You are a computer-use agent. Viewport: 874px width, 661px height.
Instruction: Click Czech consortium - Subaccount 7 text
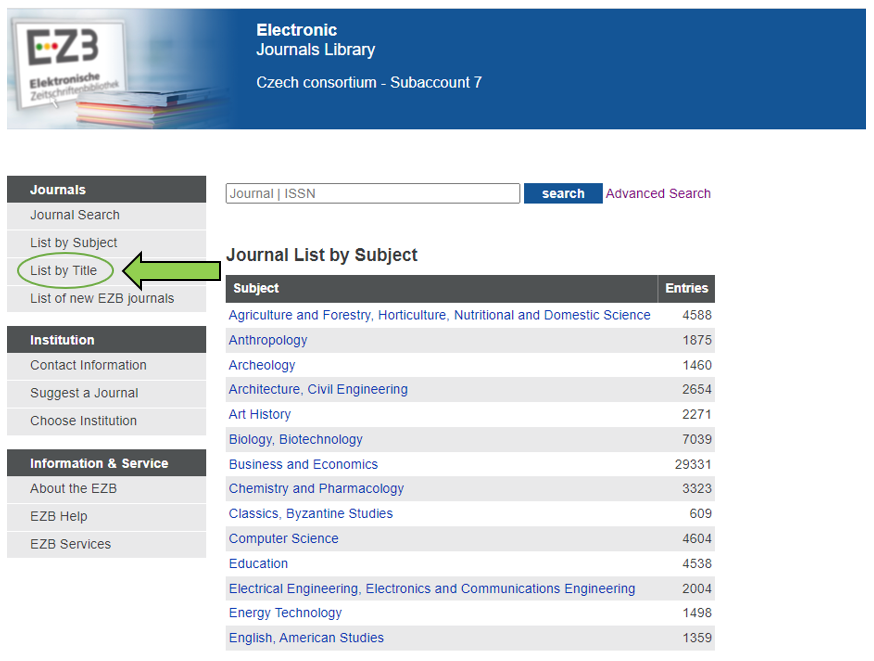369,82
